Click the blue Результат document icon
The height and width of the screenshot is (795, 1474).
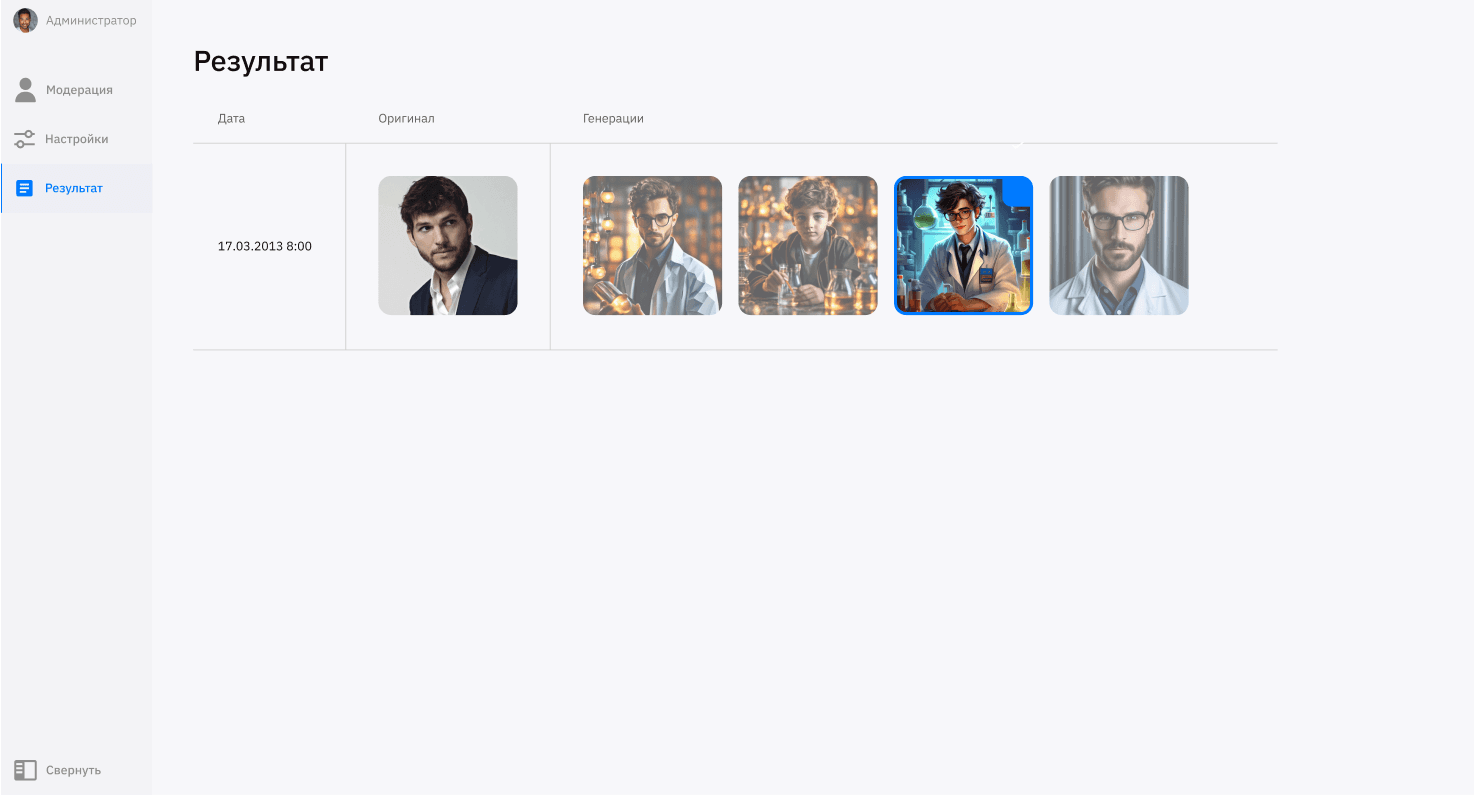[x=25, y=188]
